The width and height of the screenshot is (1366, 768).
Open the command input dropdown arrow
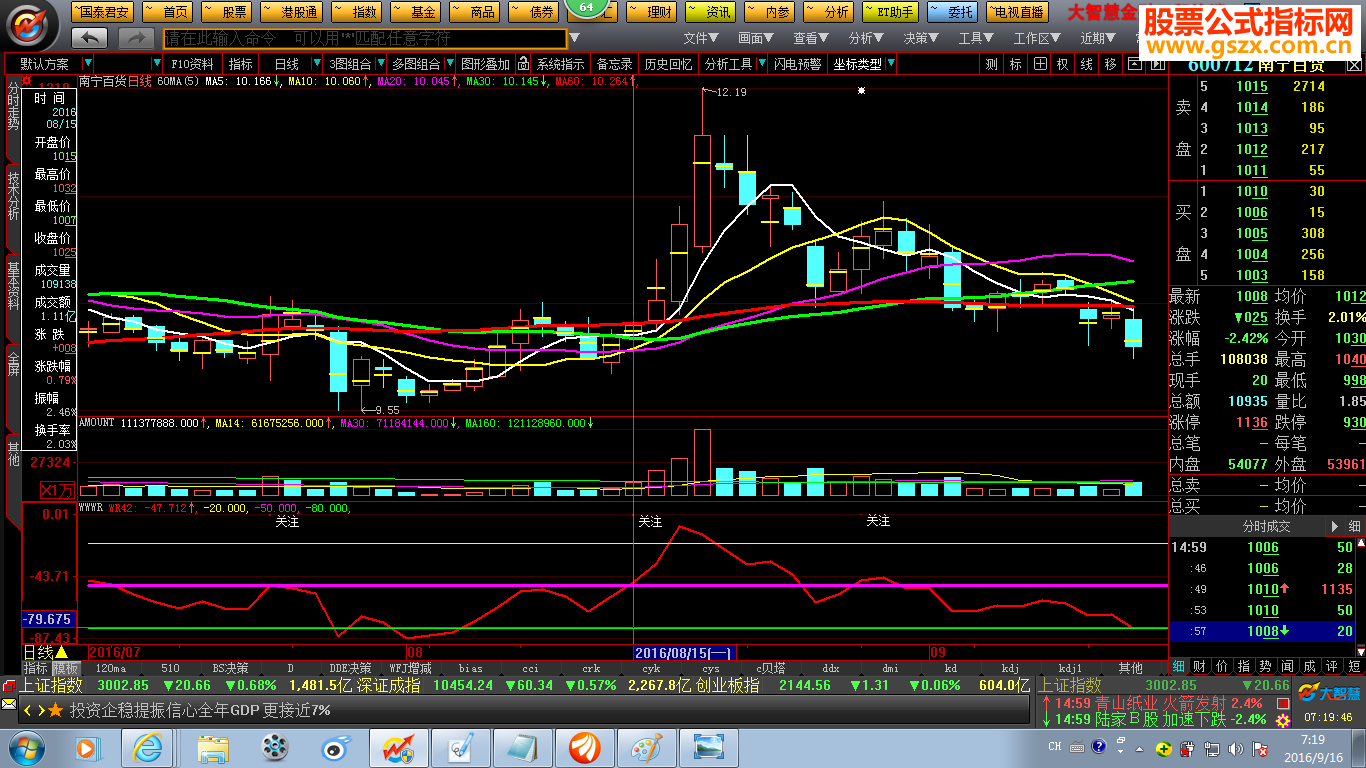pos(573,38)
